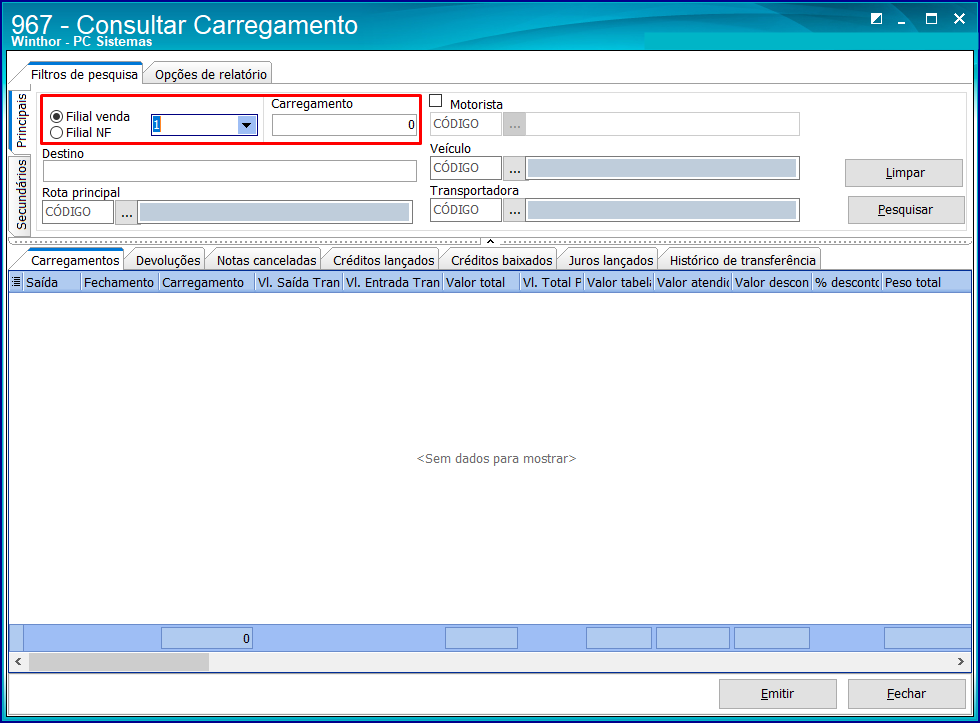
Task: Enable the Motorista checkbox
Action: point(436,101)
